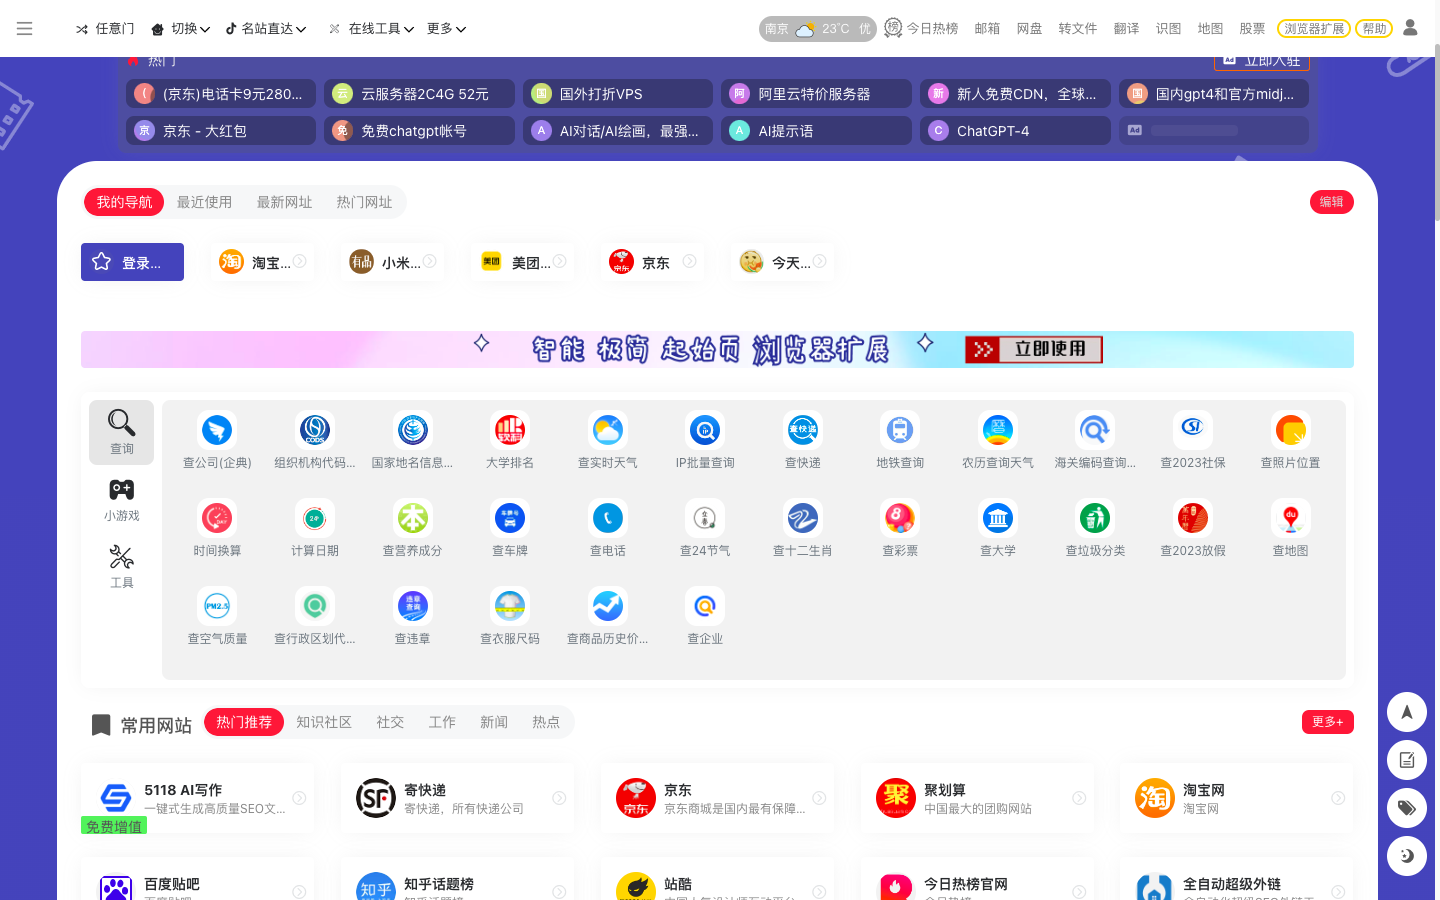Image resolution: width=1440 pixels, height=900 pixels.
Task: Open the PM2.5 查空气质量 tool
Action: pyautogui.click(x=216, y=614)
